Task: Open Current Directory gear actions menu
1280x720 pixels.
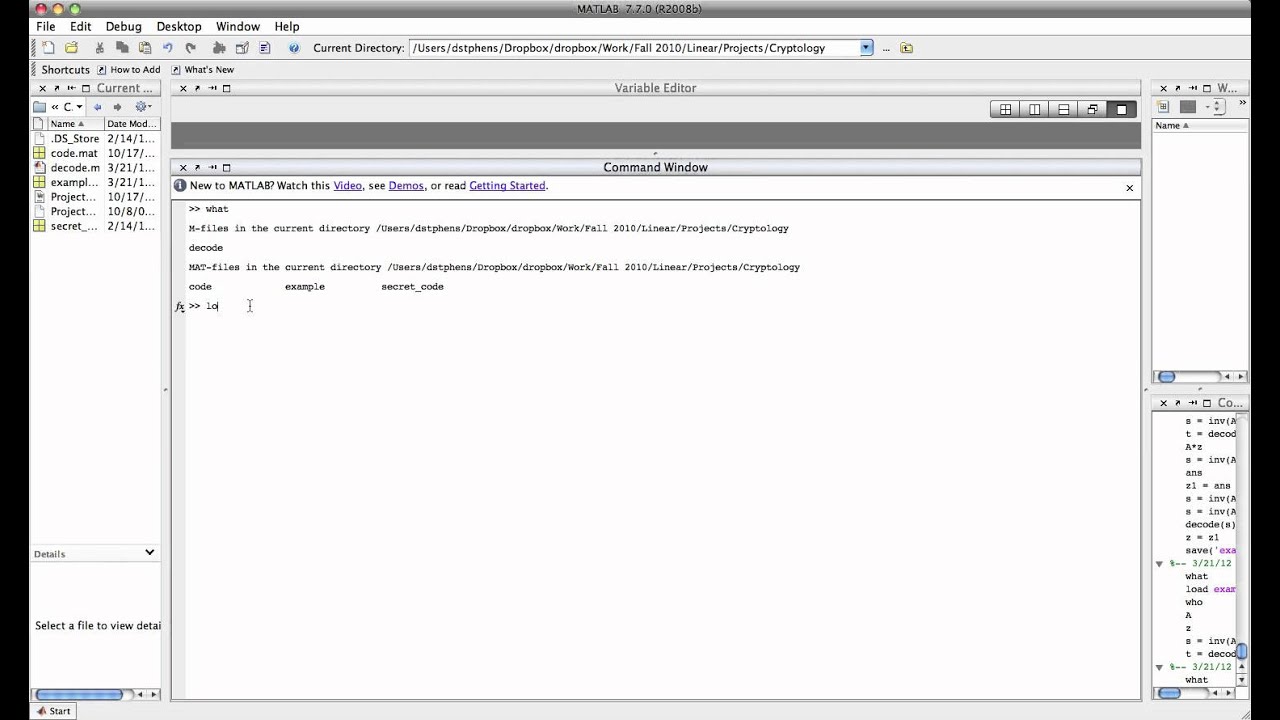Action: (x=142, y=107)
